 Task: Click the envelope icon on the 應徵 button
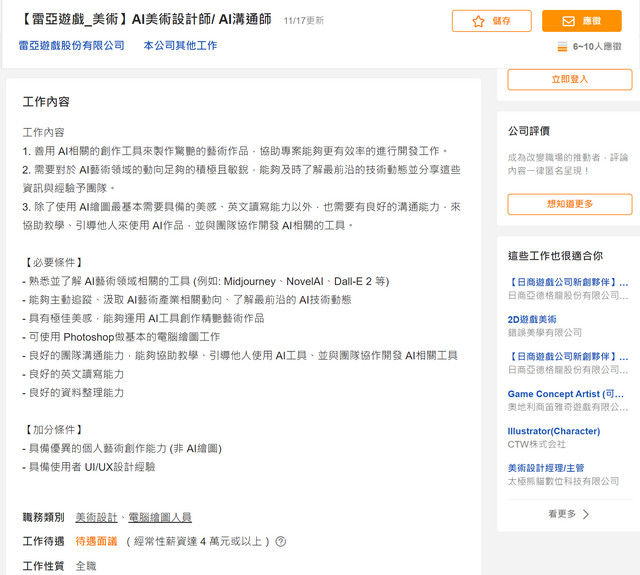pos(569,21)
